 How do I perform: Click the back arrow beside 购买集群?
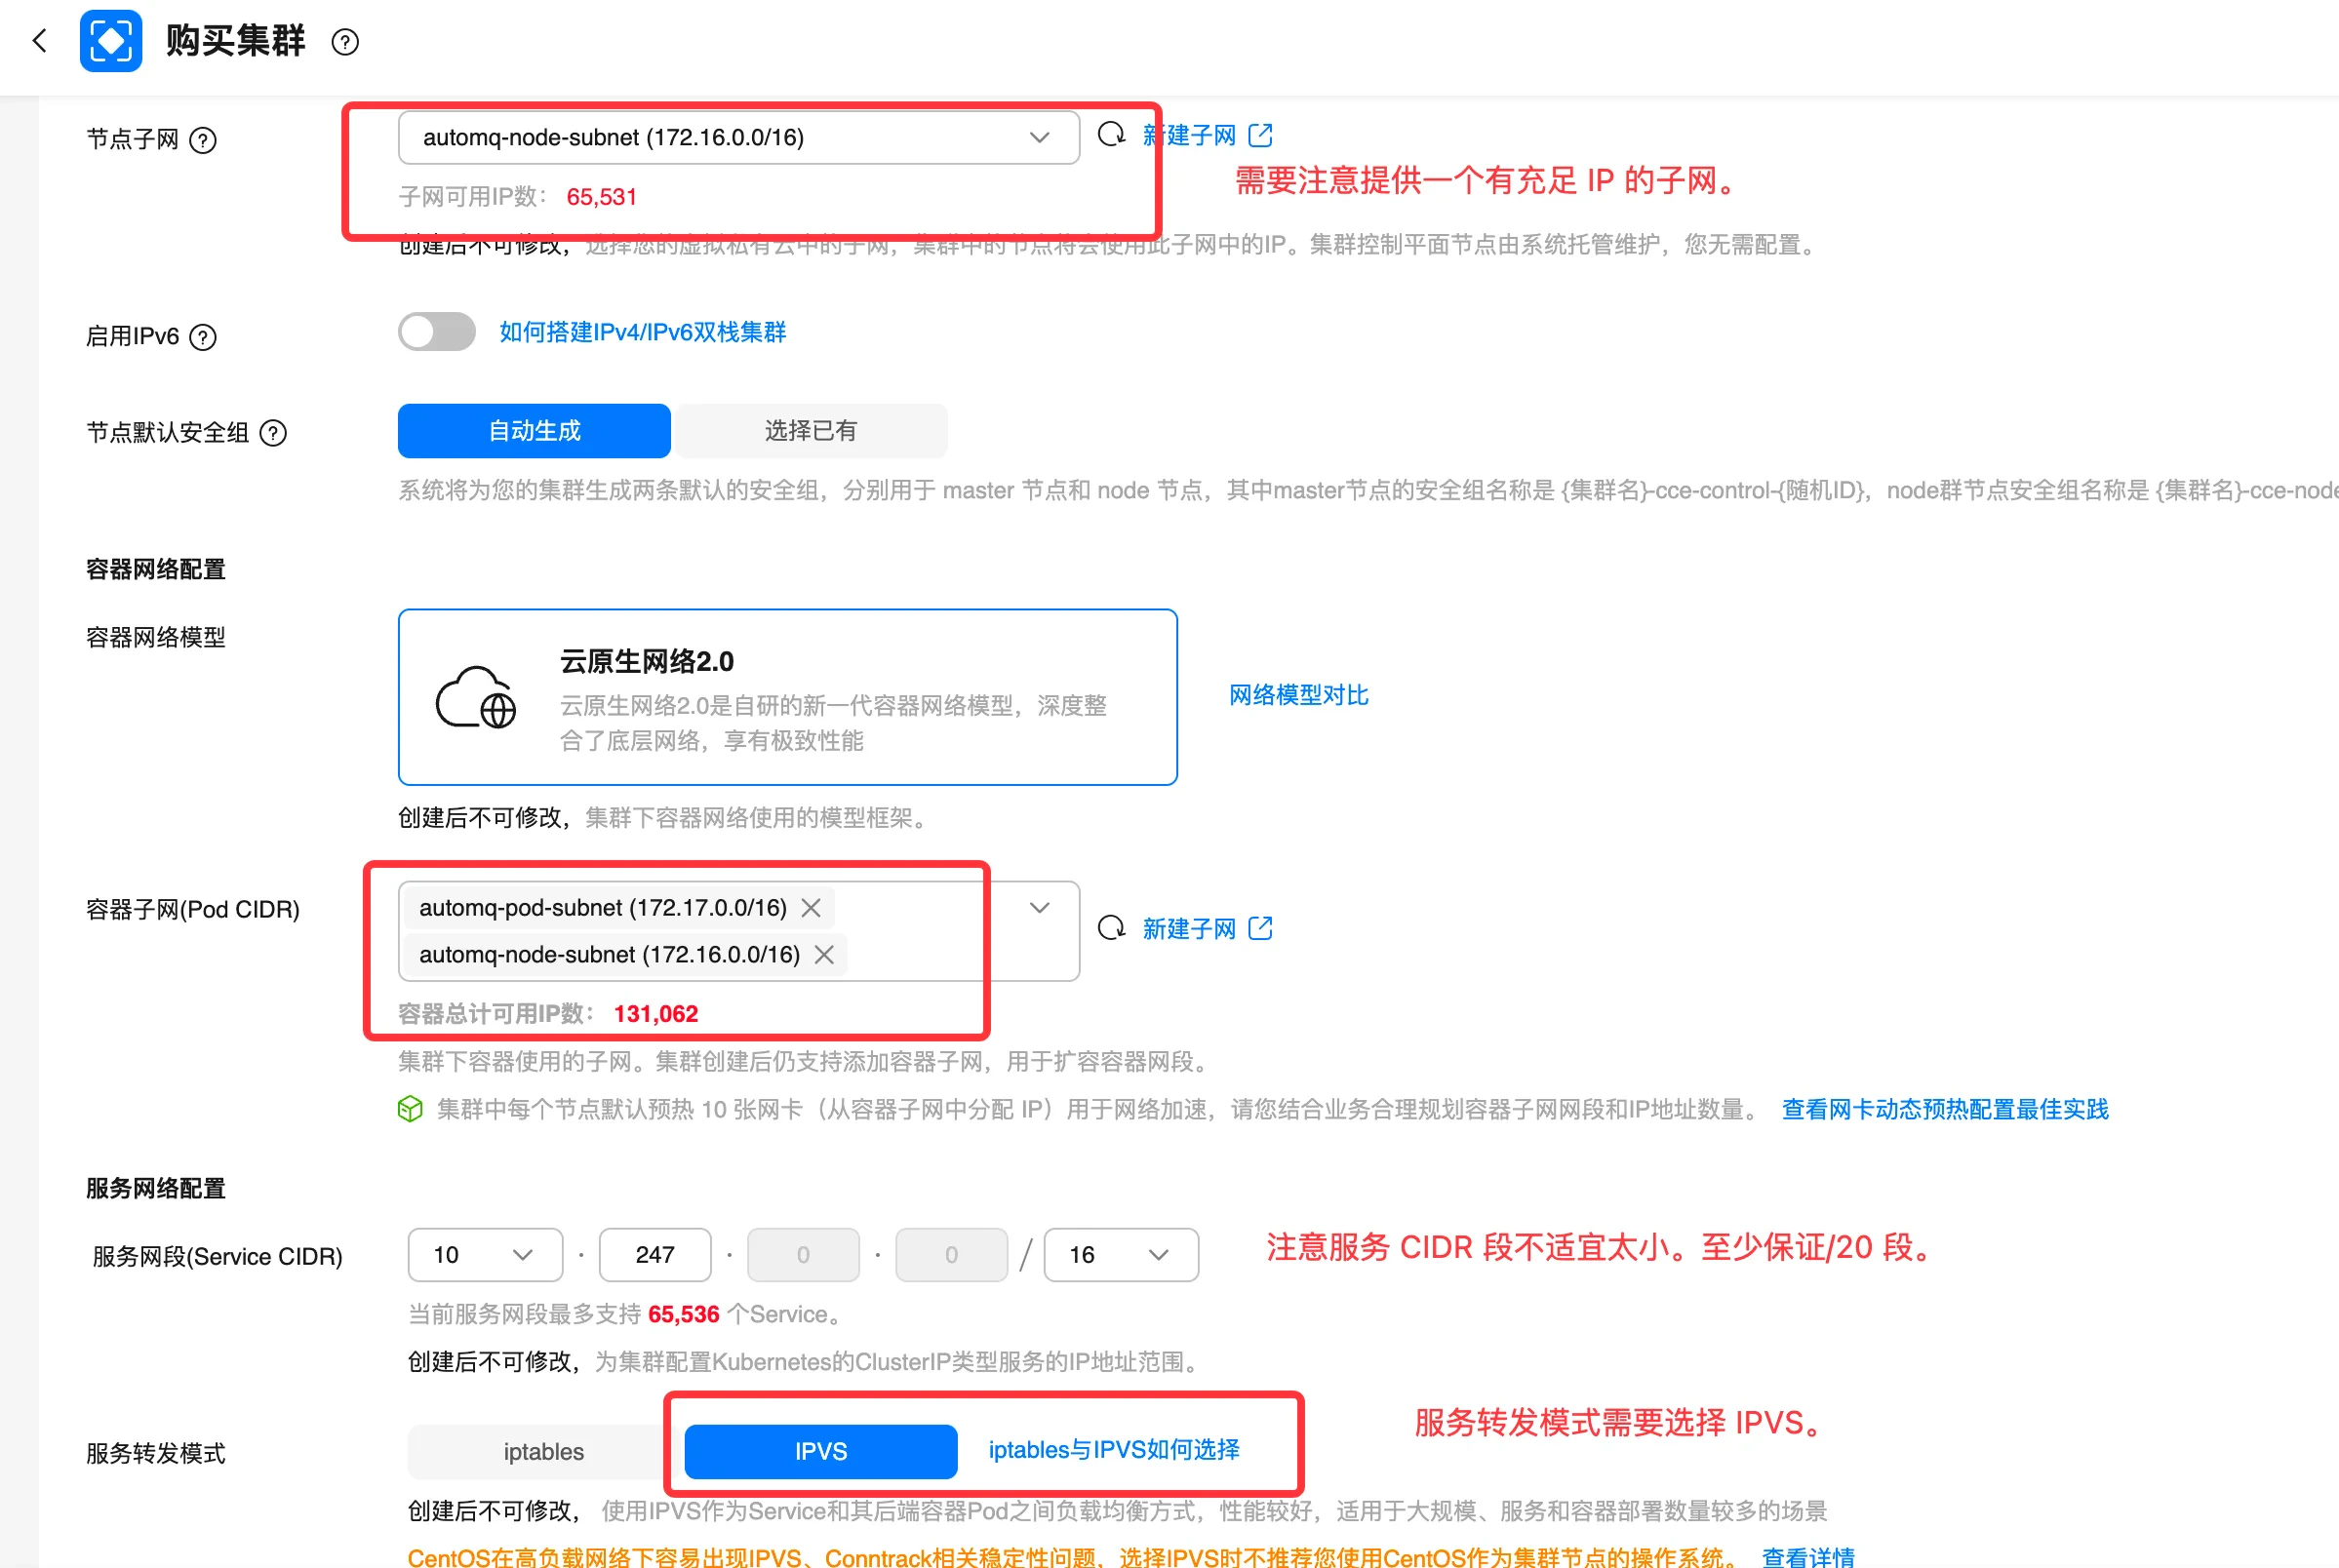[x=40, y=41]
